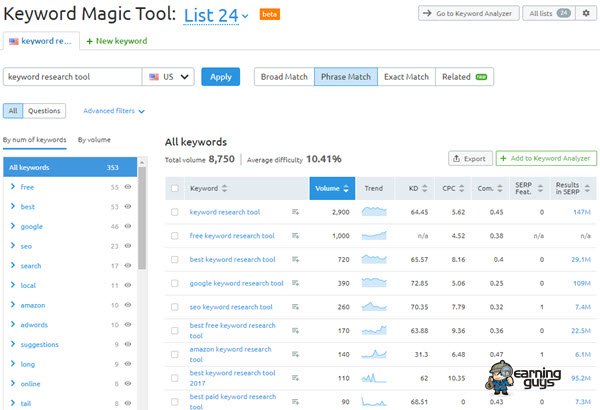Viewport: 600px width, 410px height.
Task: View trend chart for seo keyword research tool
Action: [x=374, y=306]
